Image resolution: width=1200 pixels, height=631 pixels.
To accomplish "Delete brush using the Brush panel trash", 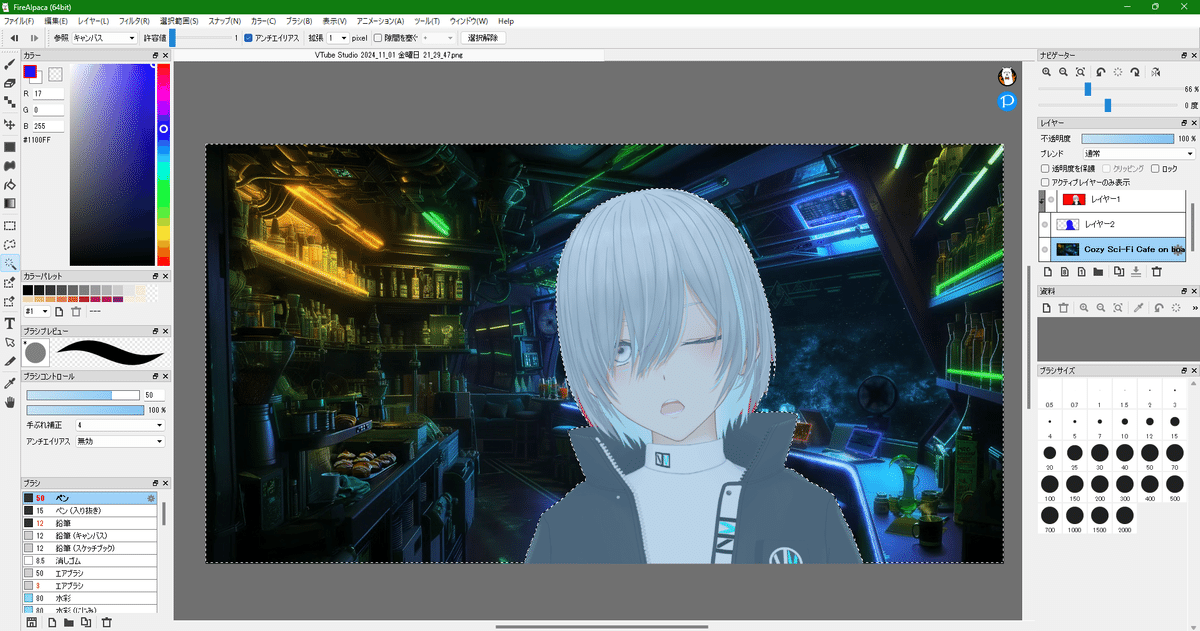I will point(106,623).
